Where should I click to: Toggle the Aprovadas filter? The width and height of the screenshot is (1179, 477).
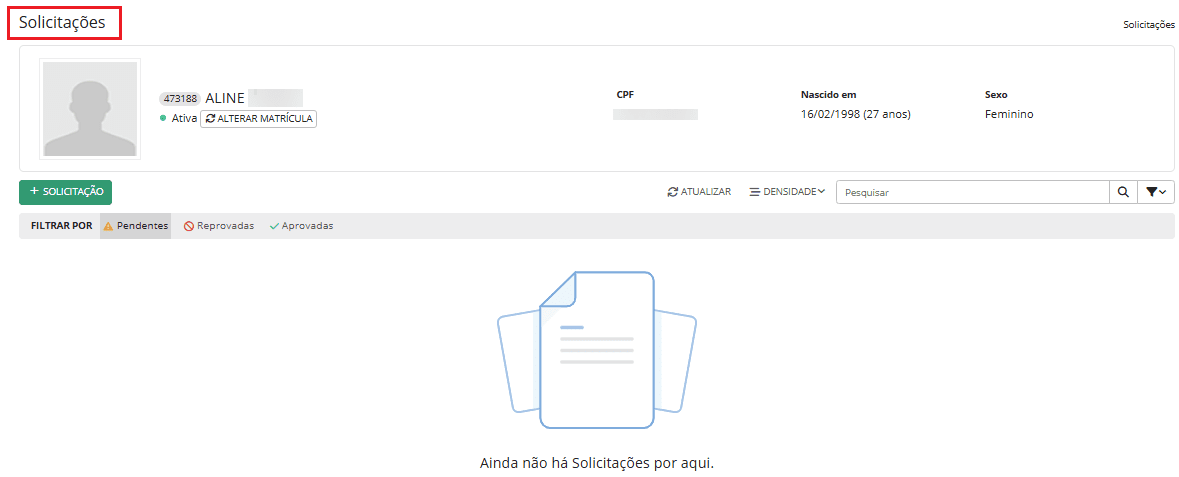click(301, 226)
